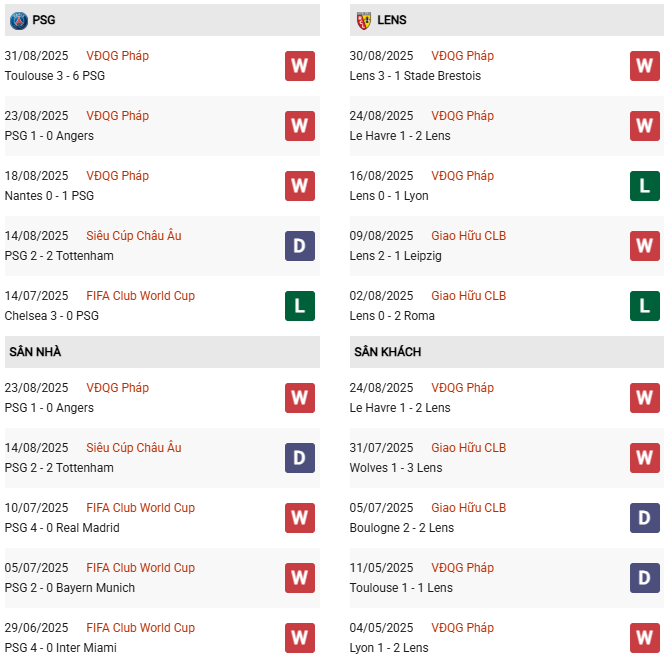Click the Lens club crest icon
Screen dimensions: 672x670
[363, 20]
